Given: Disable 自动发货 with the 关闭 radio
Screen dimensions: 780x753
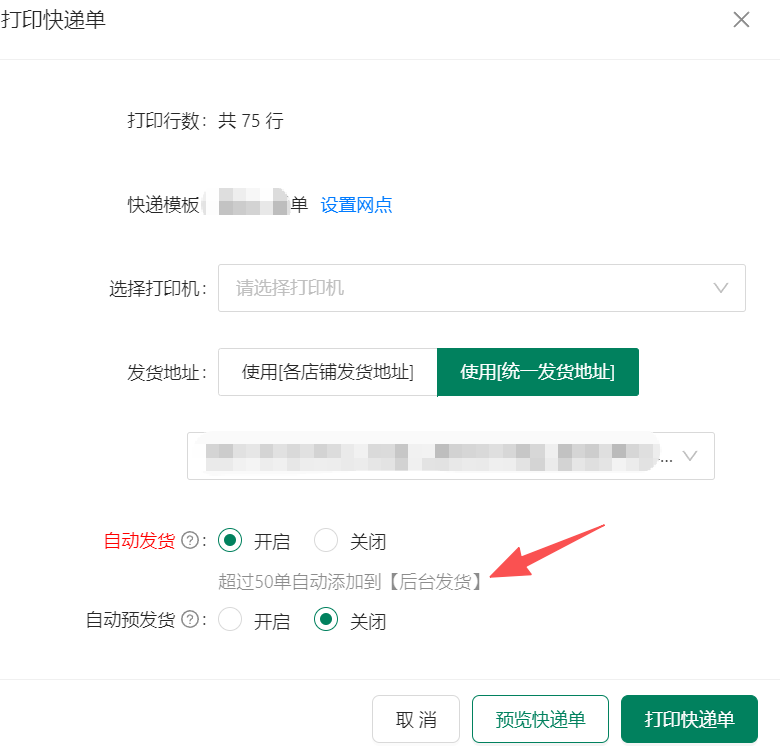Looking at the screenshot, I should click(x=327, y=541).
